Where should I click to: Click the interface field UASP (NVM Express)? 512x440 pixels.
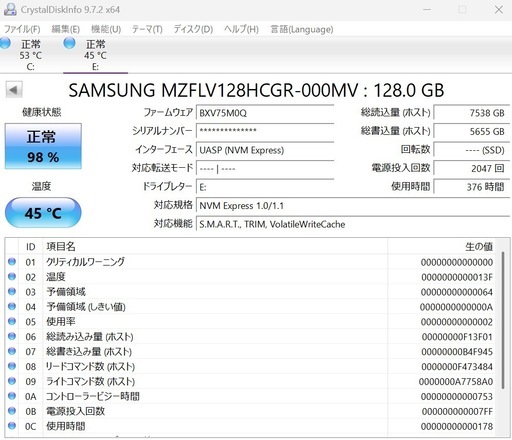[x=265, y=150]
